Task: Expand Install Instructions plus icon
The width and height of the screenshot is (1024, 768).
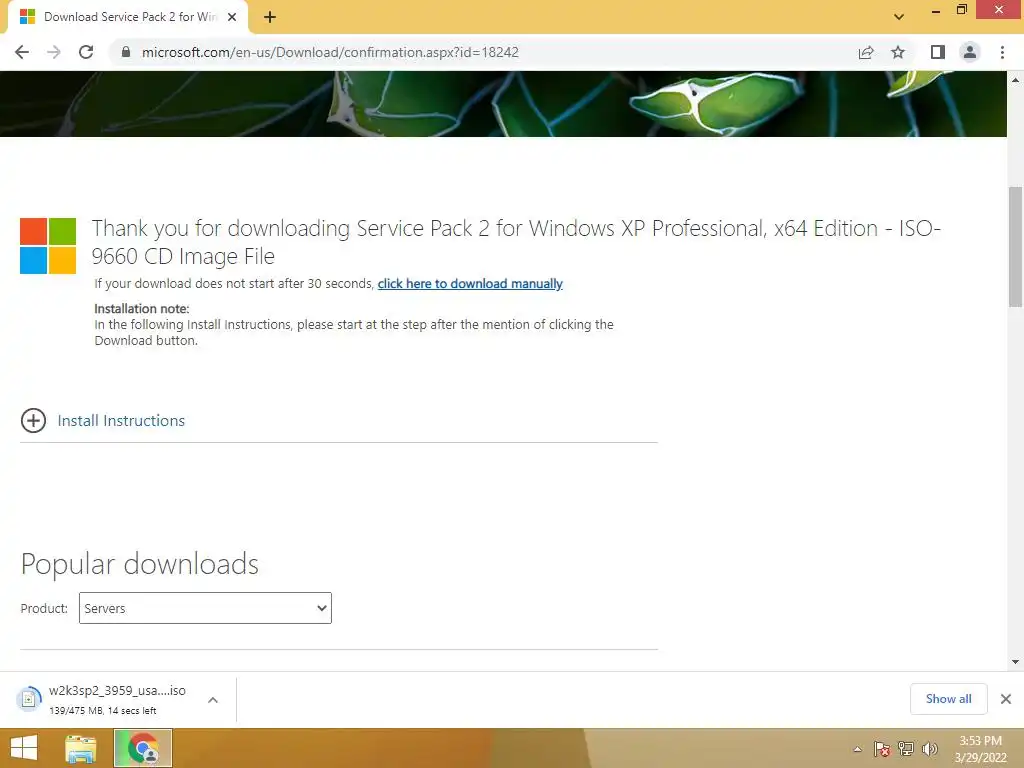Action: (x=33, y=421)
